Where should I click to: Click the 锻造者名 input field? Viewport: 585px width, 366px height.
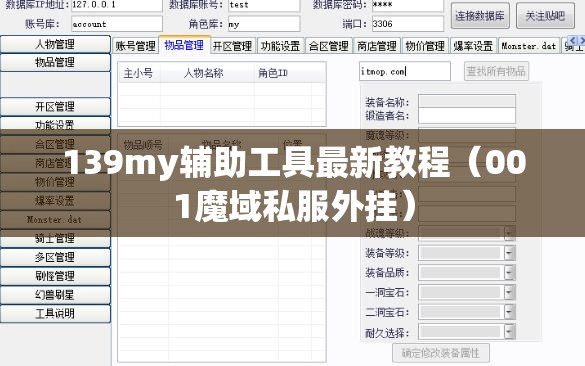point(467,116)
